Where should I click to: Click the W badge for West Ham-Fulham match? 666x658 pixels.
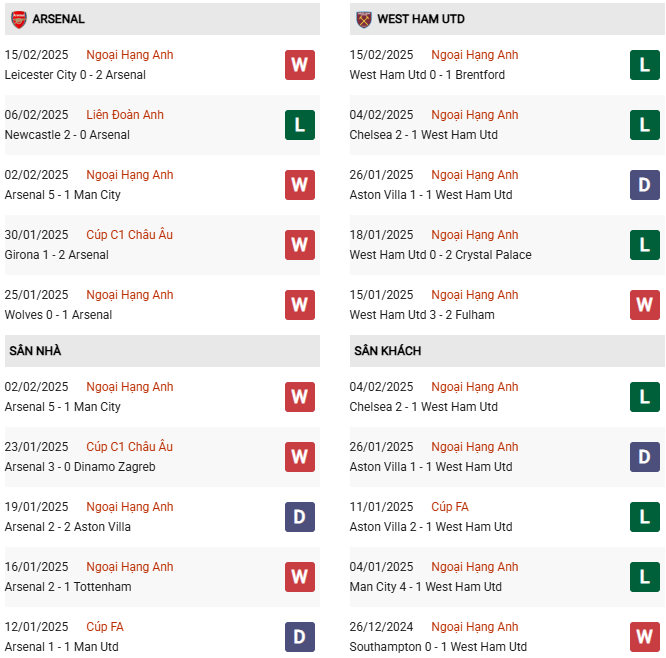click(645, 305)
